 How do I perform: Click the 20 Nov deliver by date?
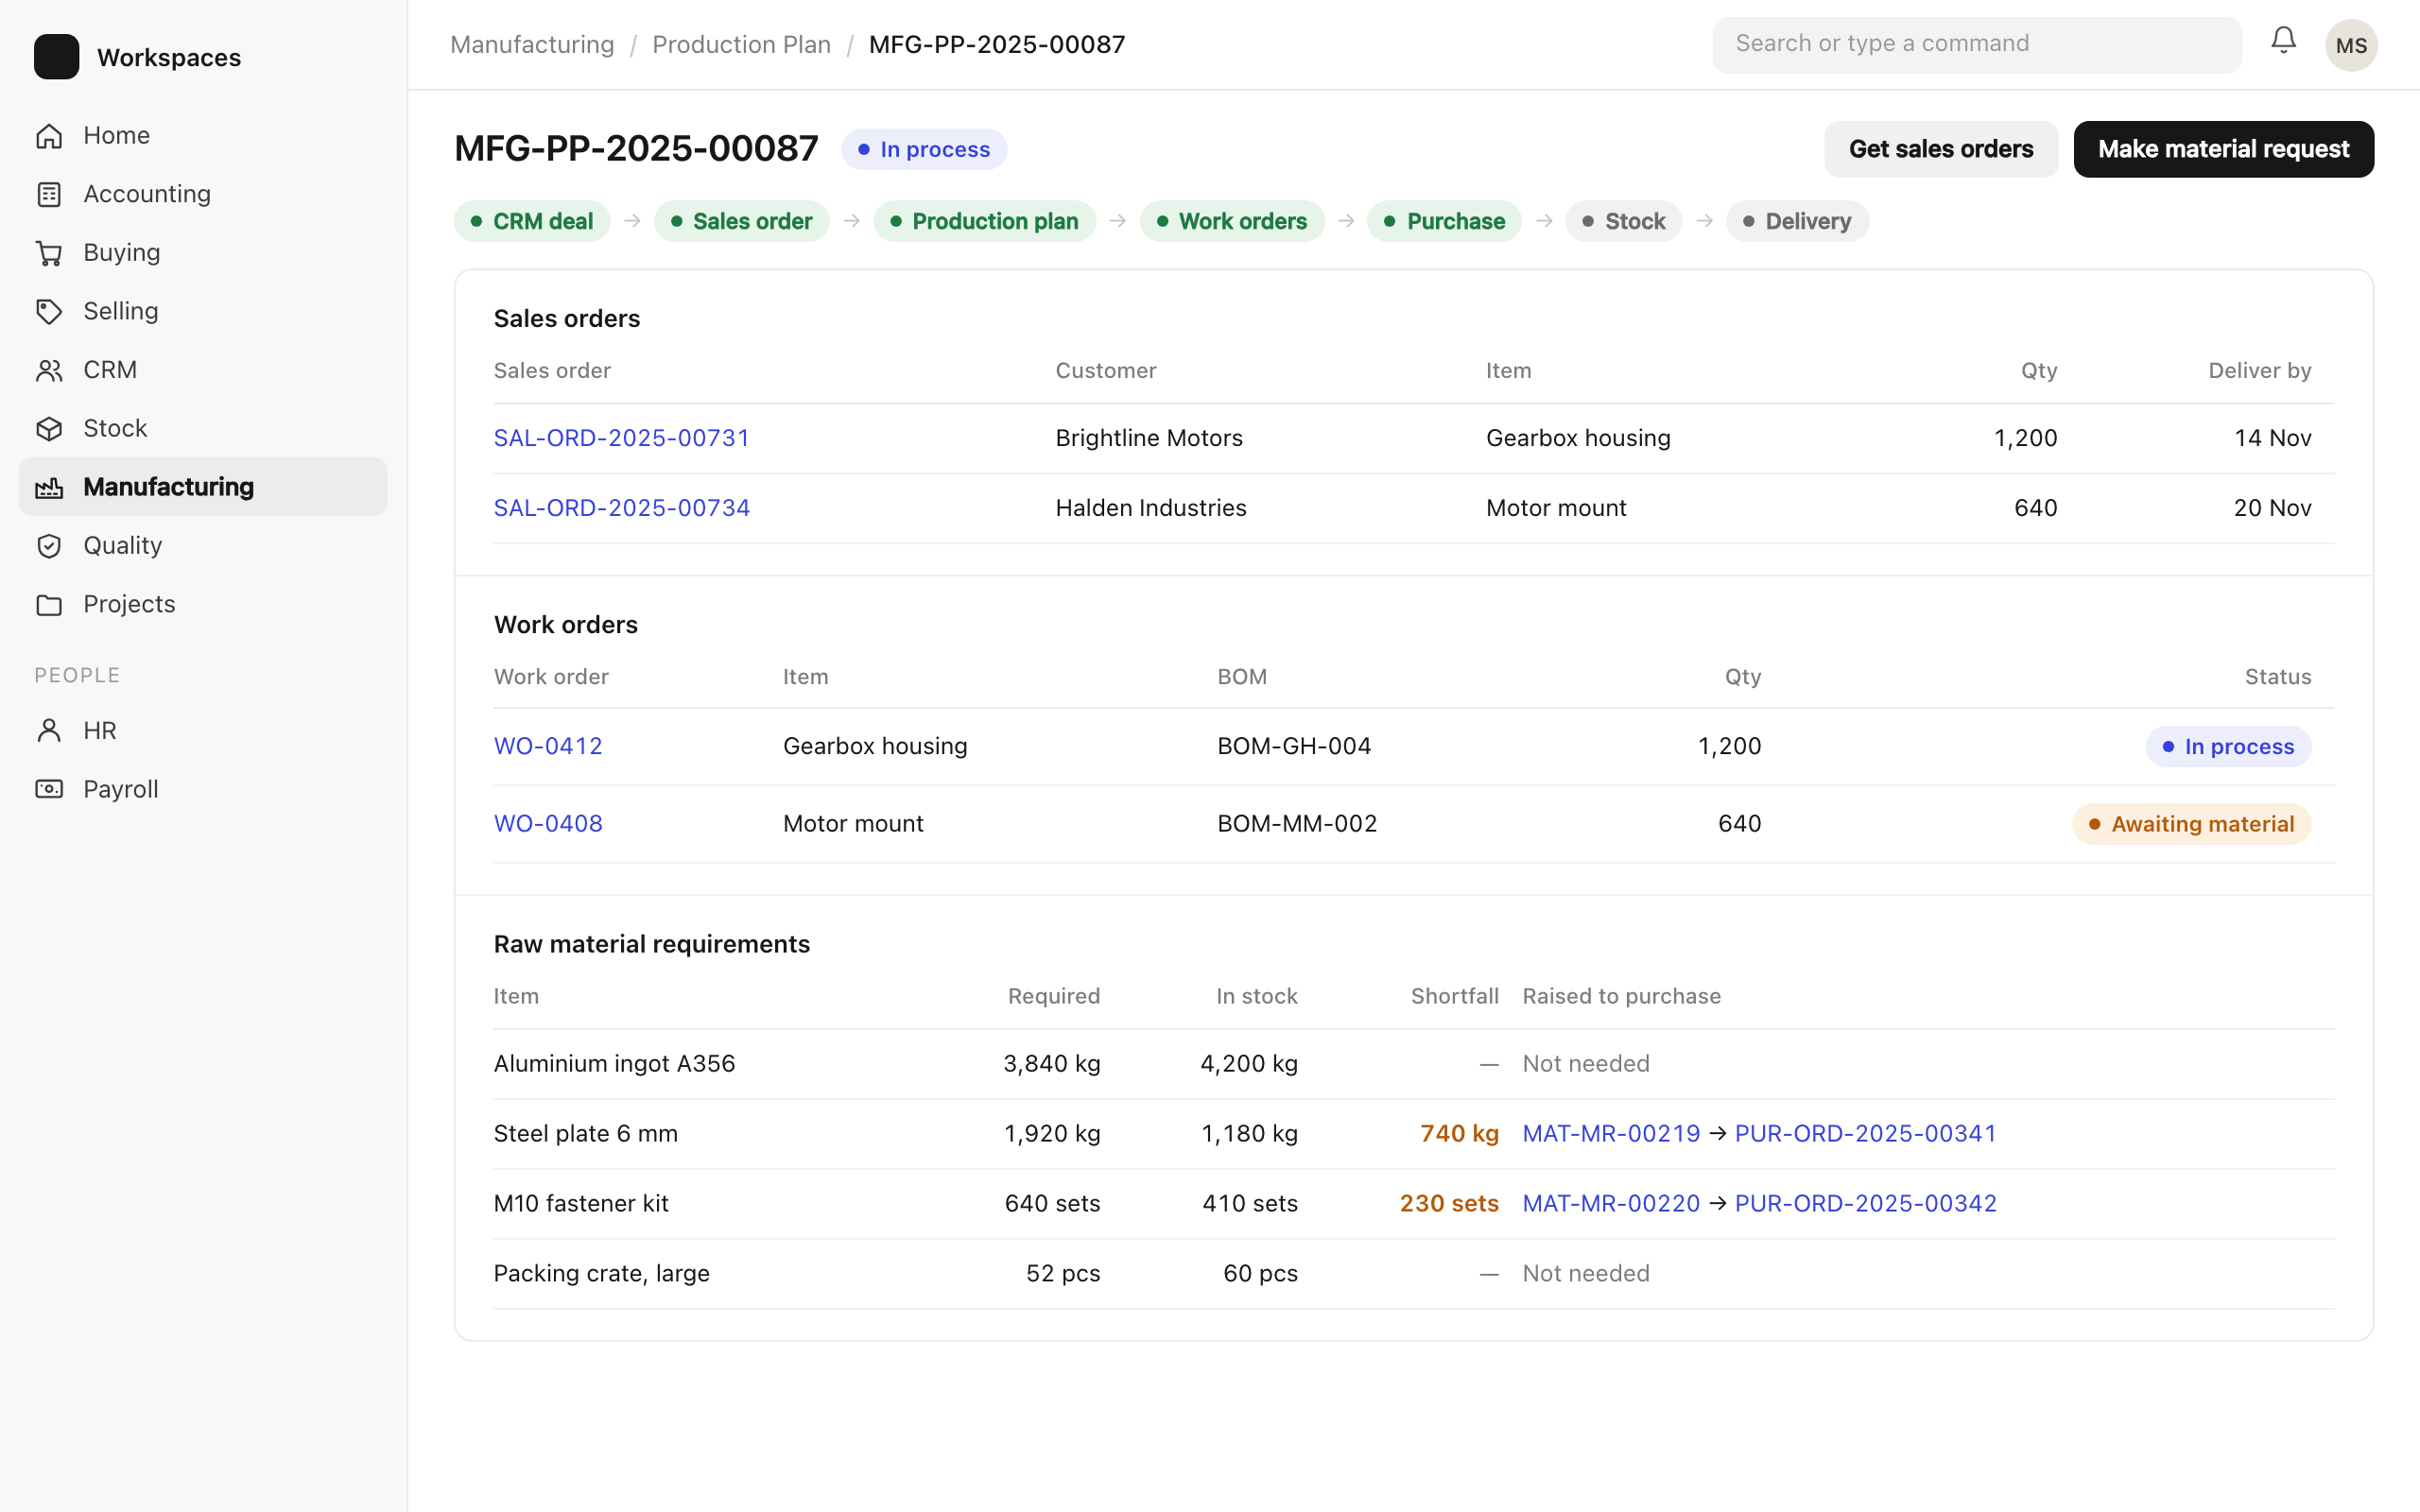pyautogui.click(x=2272, y=508)
